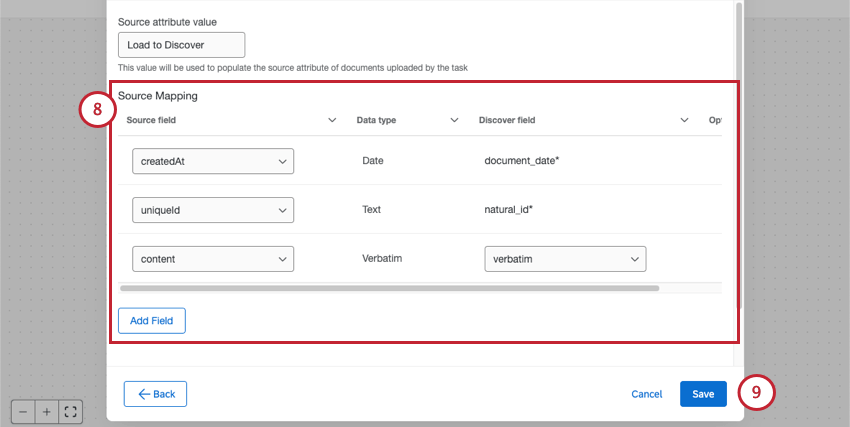850x427 pixels.
Task: Click the Add Field button
Action: pyautogui.click(x=152, y=321)
